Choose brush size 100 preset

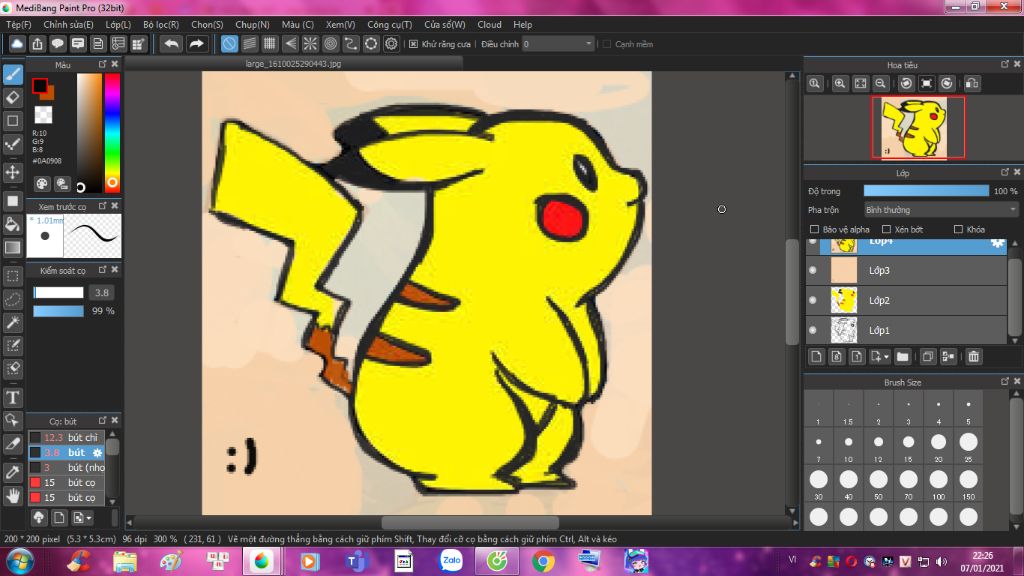coord(938,484)
